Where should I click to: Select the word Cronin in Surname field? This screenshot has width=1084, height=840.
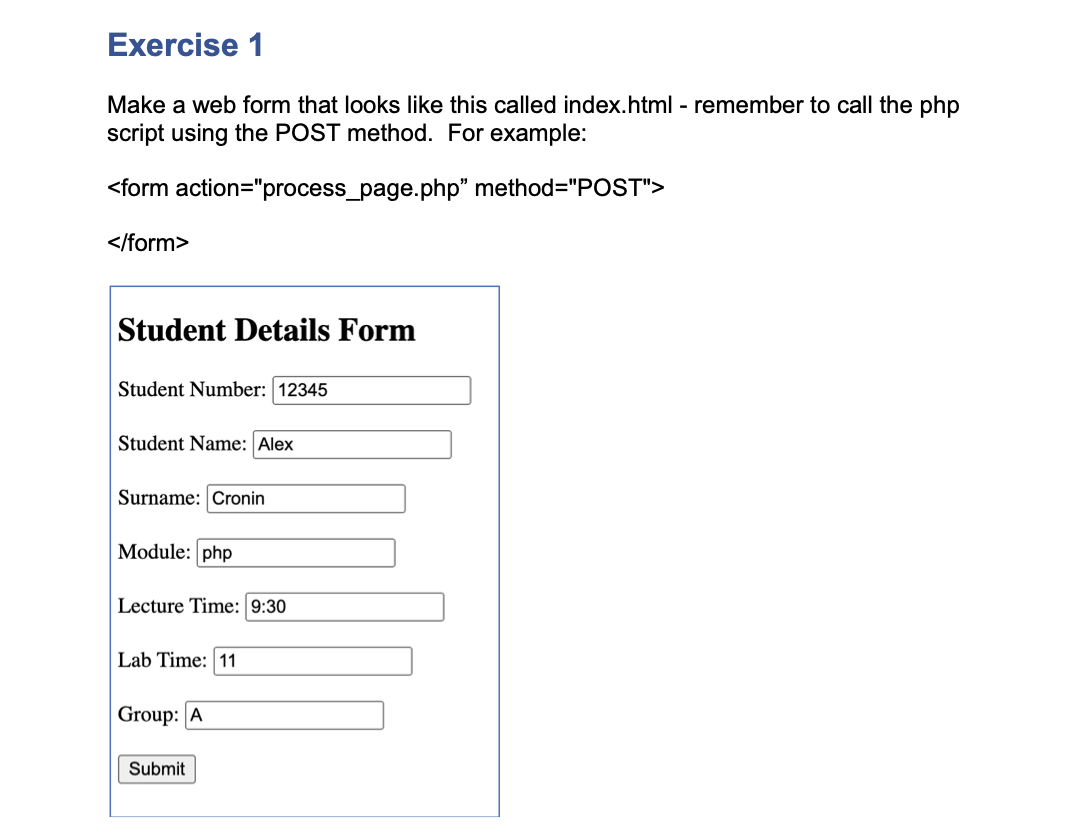[x=240, y=498]
